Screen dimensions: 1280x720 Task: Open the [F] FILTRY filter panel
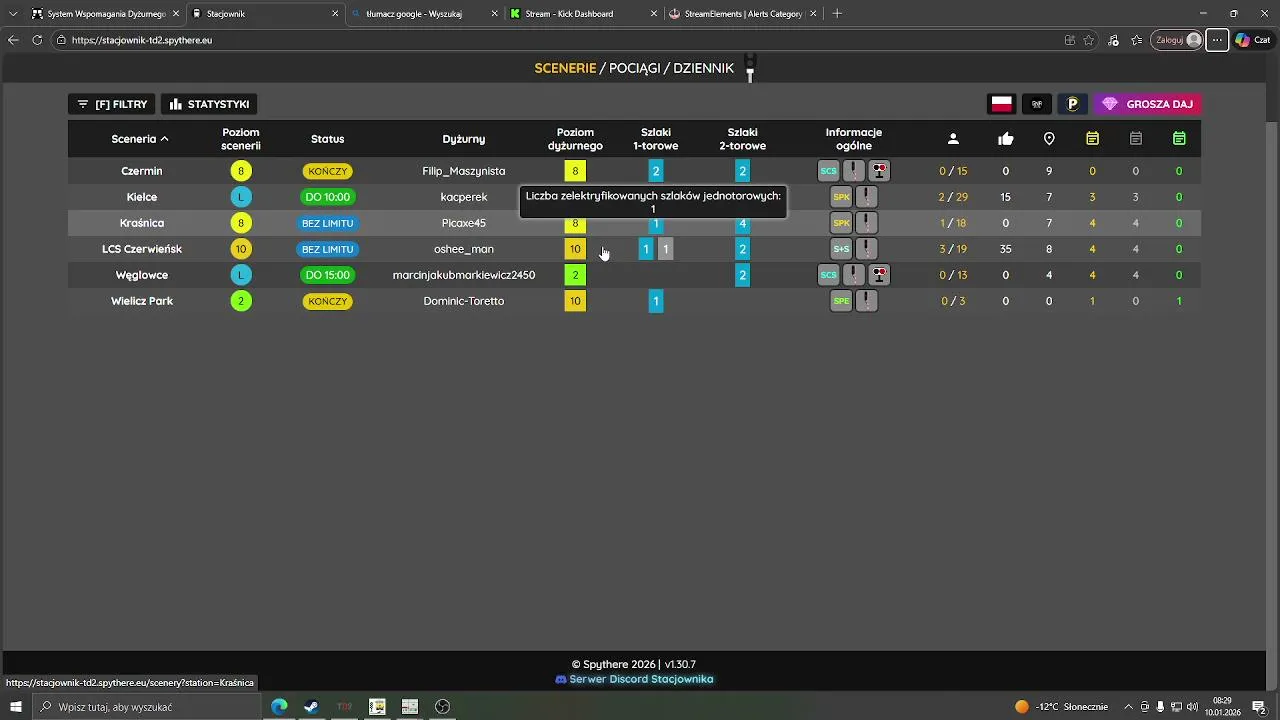[x=111, y=104]
